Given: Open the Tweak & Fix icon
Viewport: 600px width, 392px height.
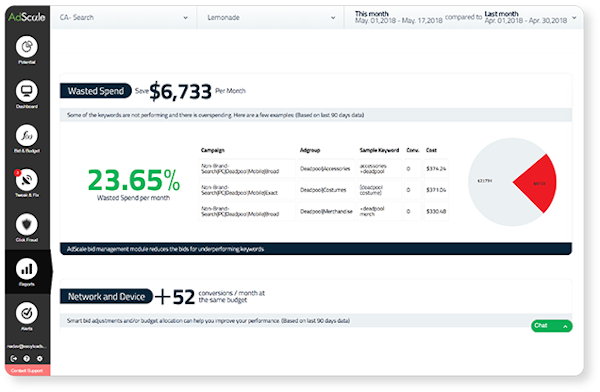Looking at the screenshot, I should [x=27, y=180].
